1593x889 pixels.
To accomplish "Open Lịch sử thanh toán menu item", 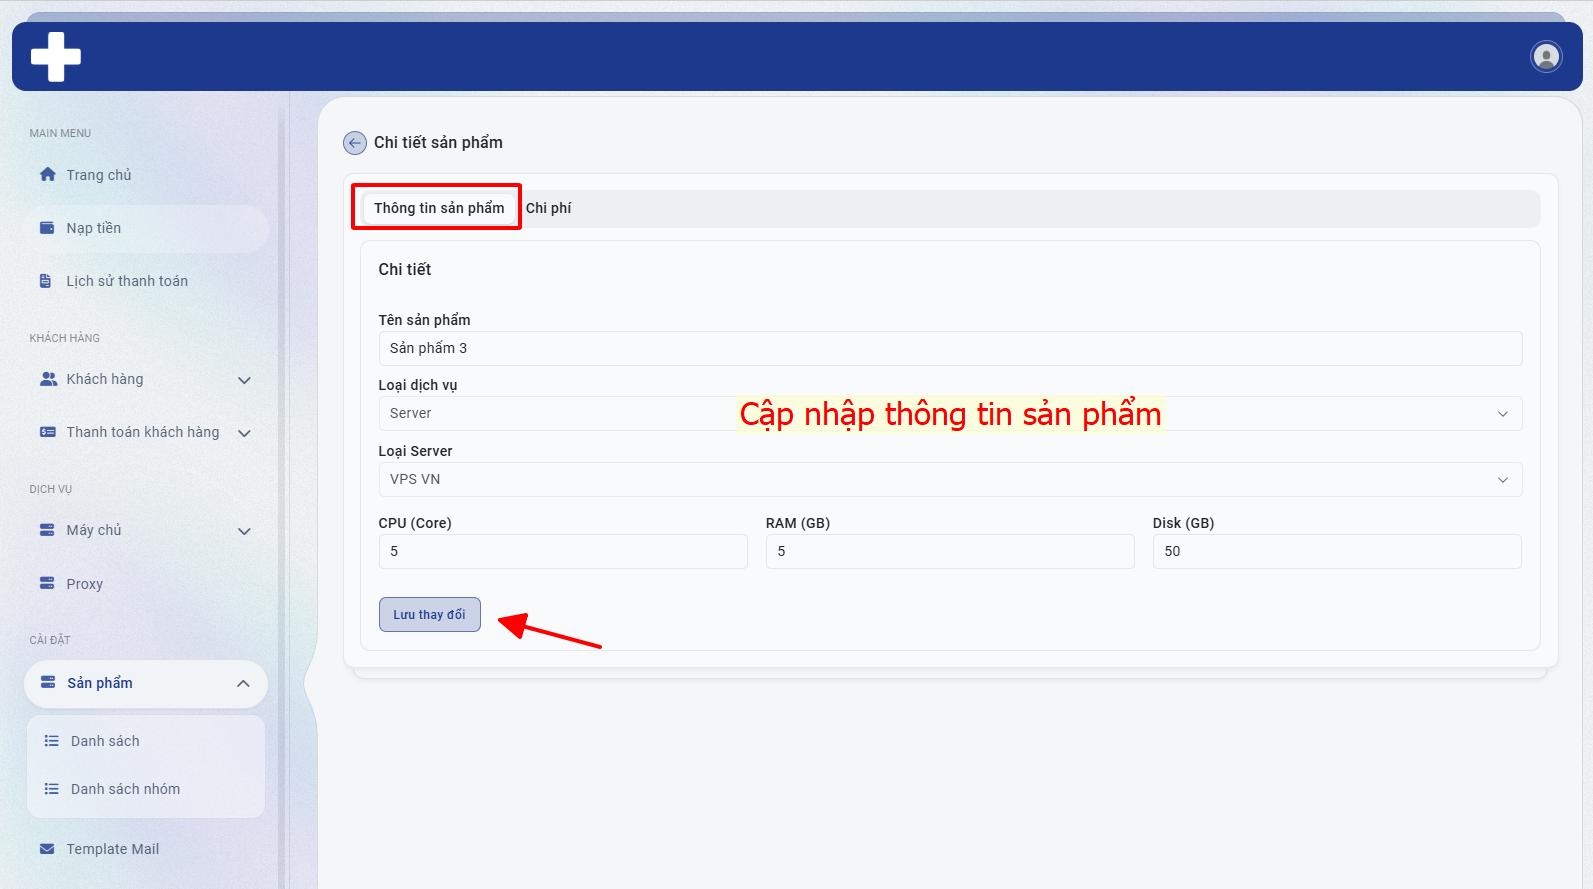I will coord(146,281).
